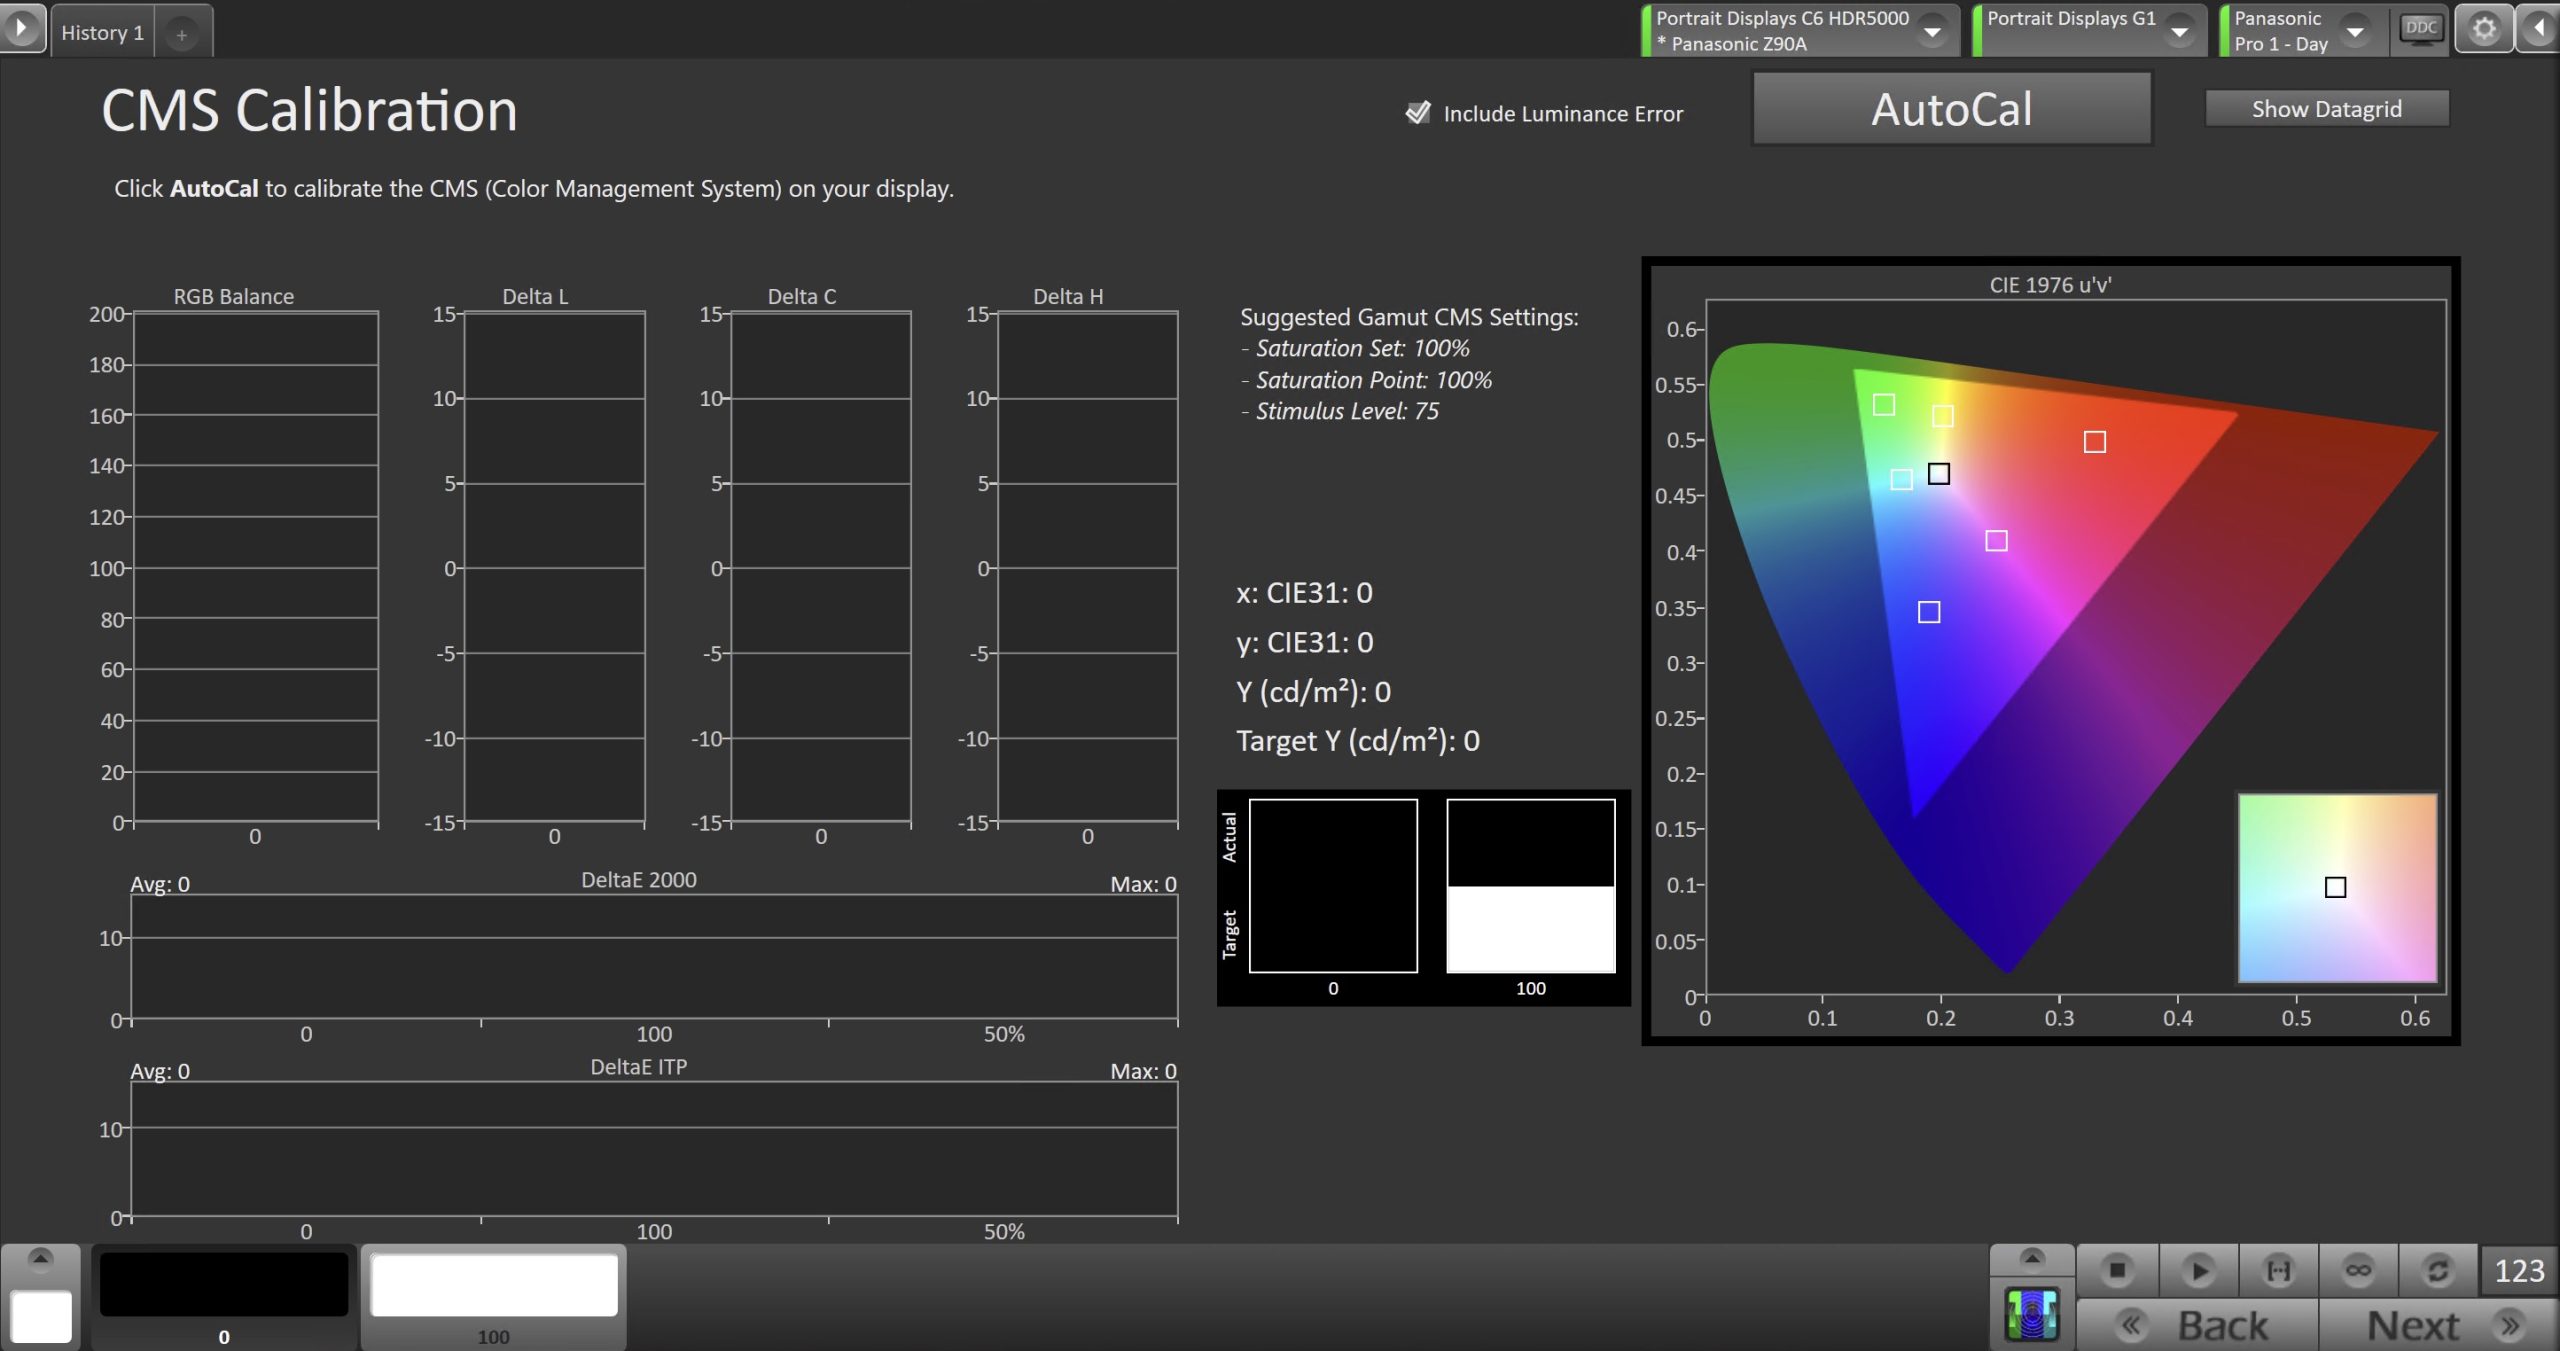
Task: Open settings gear in top toolbar
Action: pyautogui.click(x=2484, y=29)
